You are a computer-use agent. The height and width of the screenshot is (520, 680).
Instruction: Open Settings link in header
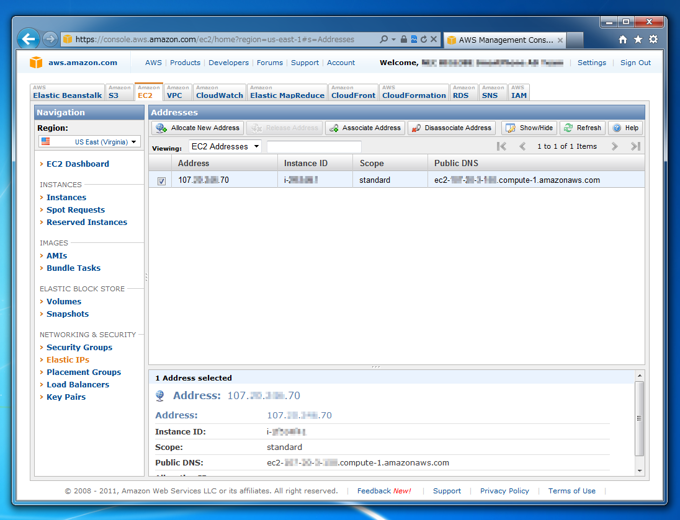tap(592, 62)
